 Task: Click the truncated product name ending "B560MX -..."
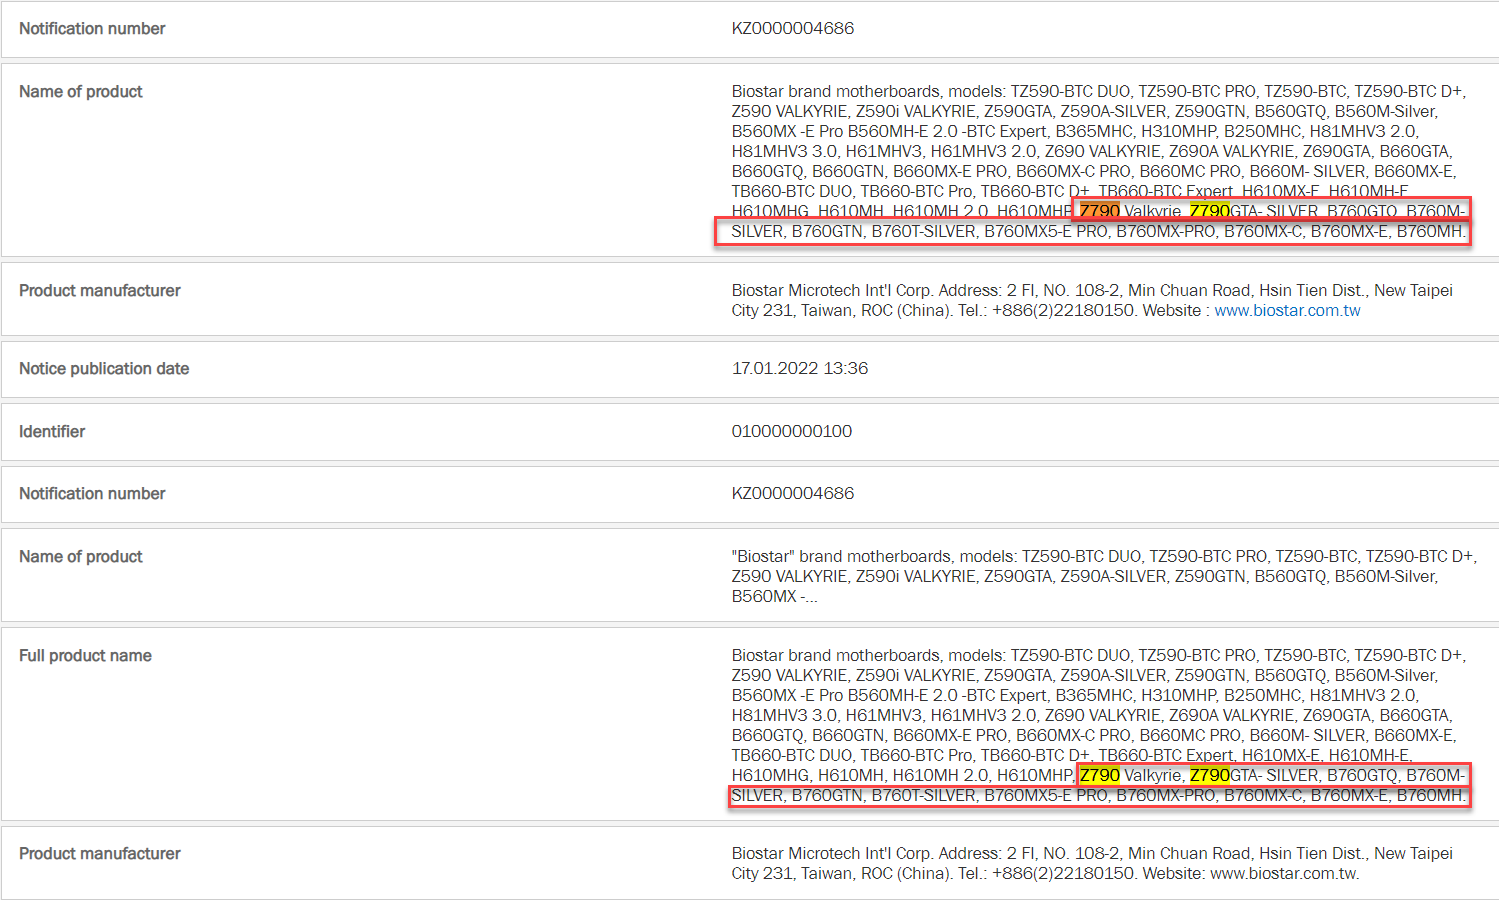click(x=1104, y=576)
